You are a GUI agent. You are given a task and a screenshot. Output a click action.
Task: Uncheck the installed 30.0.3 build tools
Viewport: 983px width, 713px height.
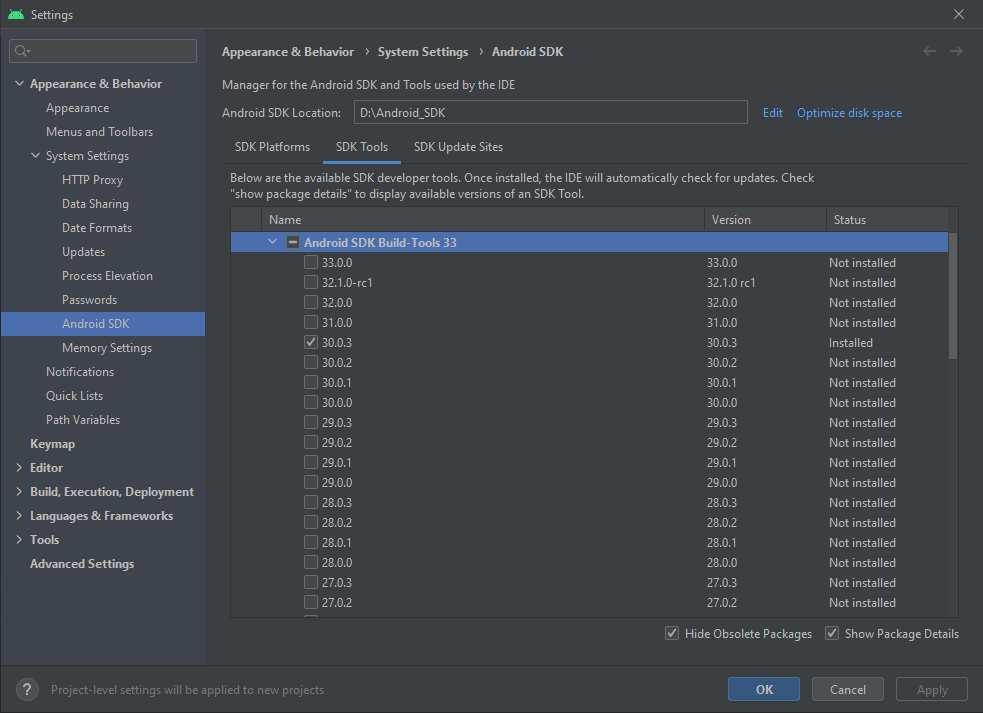point(311,342)
